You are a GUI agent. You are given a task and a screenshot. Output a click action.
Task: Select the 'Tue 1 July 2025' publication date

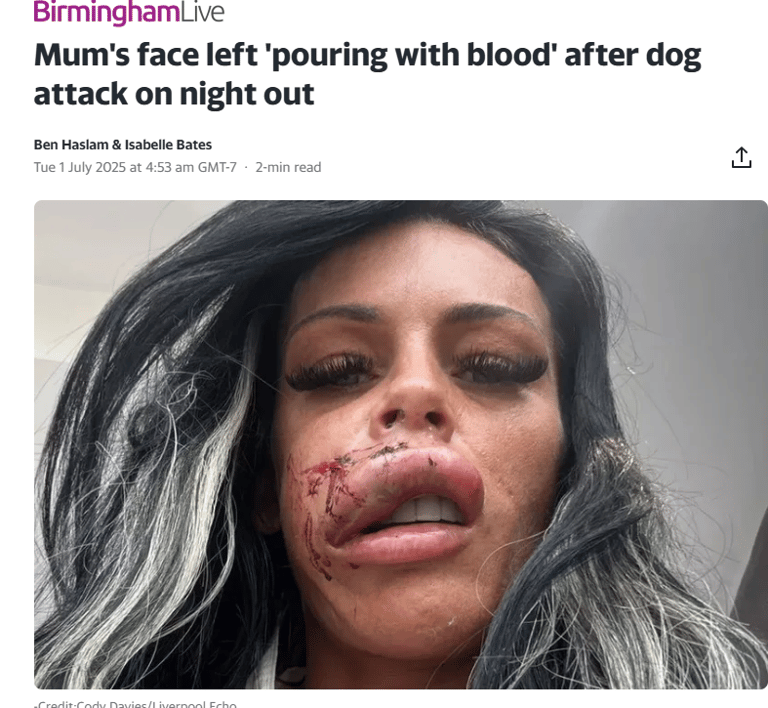[x=80, y=167]
